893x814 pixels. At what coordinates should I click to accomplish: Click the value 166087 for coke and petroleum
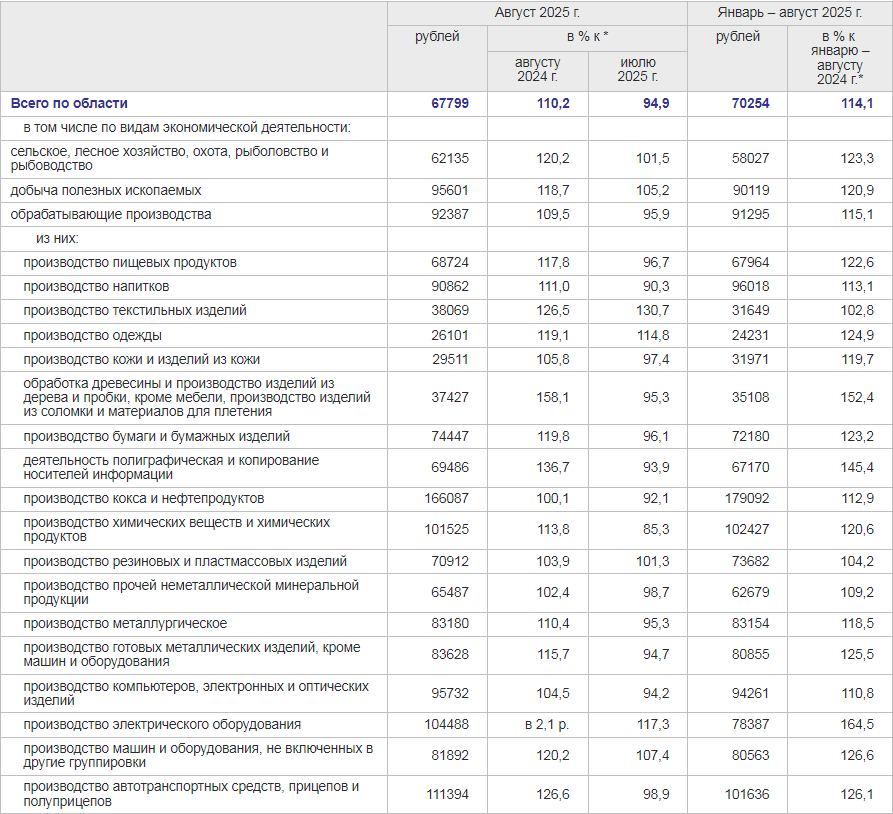pos(445,498)
